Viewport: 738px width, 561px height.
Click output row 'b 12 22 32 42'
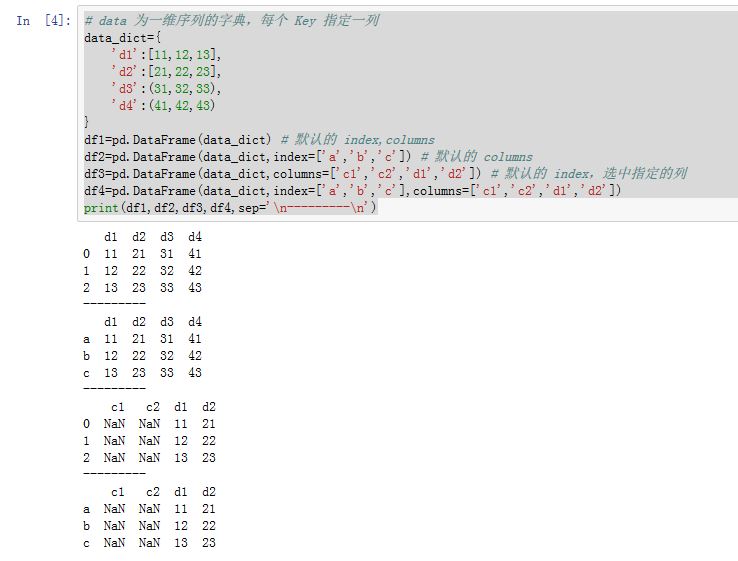click(x=142, y=356)
